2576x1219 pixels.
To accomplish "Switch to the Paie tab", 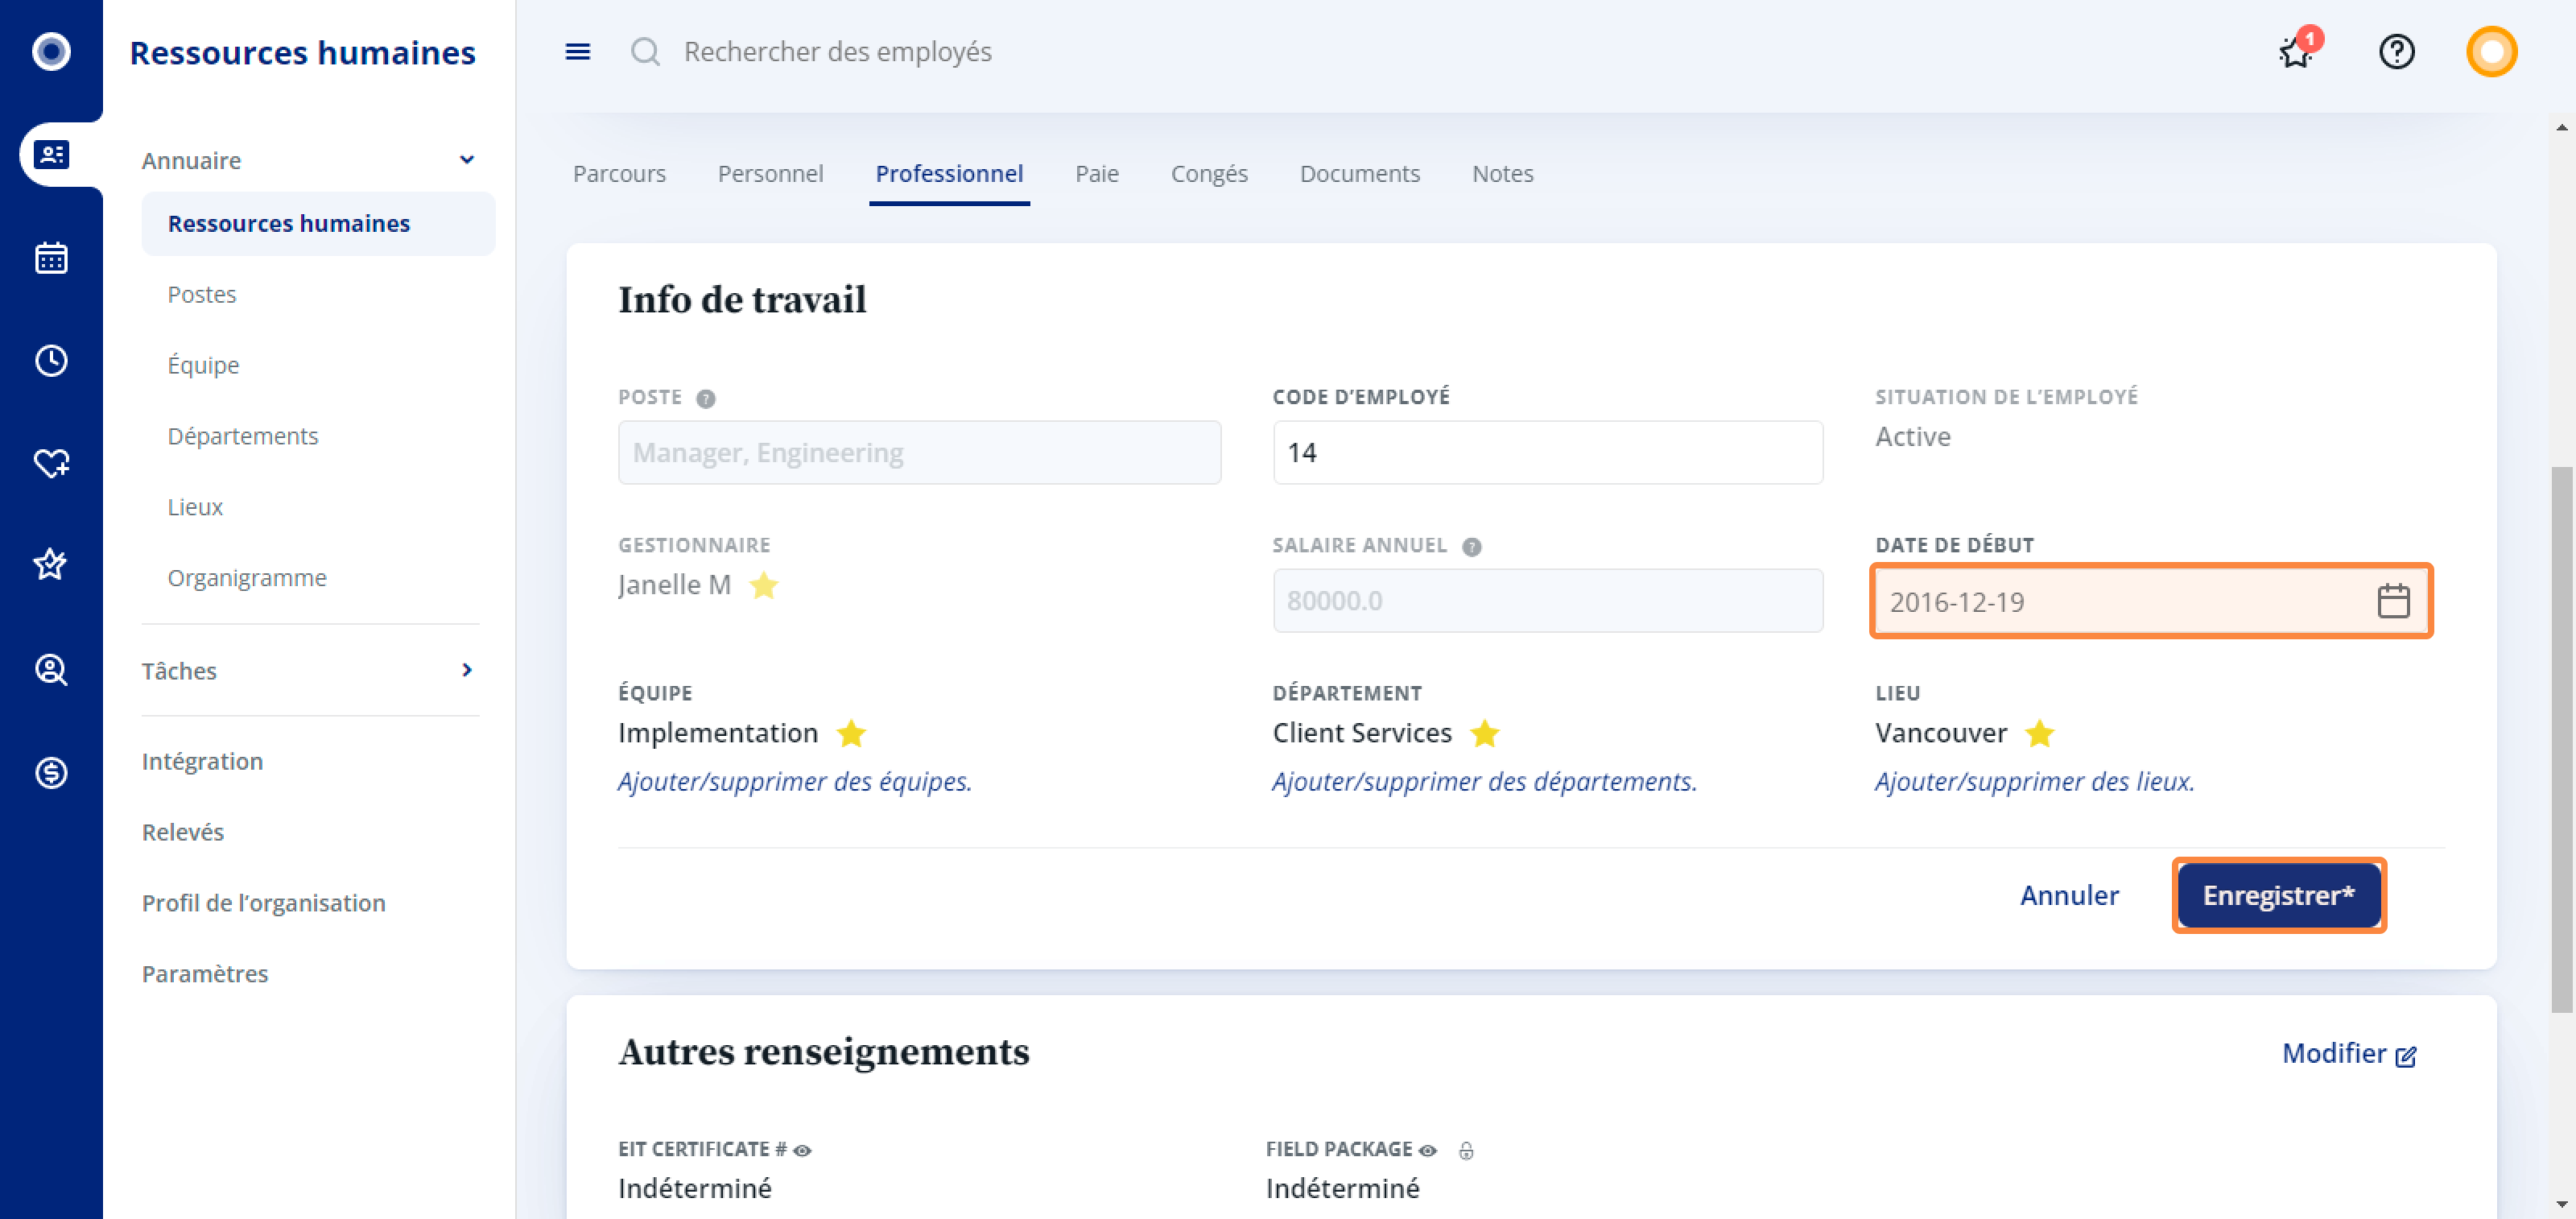I will [x=1097, y=173].
